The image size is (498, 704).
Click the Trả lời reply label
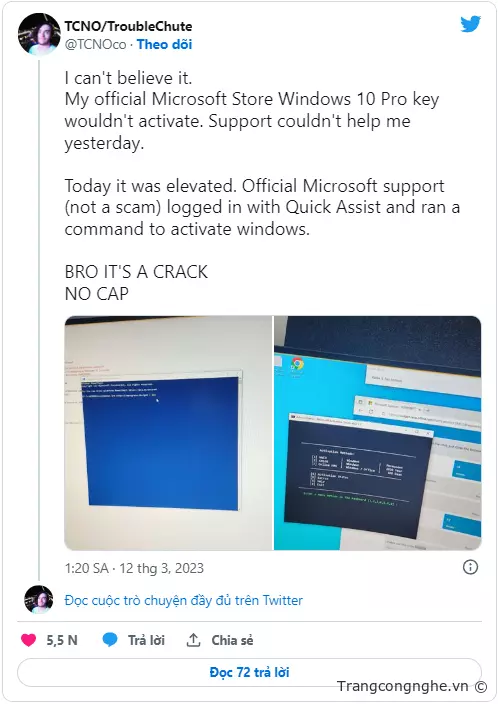click(x=146, y=640)
